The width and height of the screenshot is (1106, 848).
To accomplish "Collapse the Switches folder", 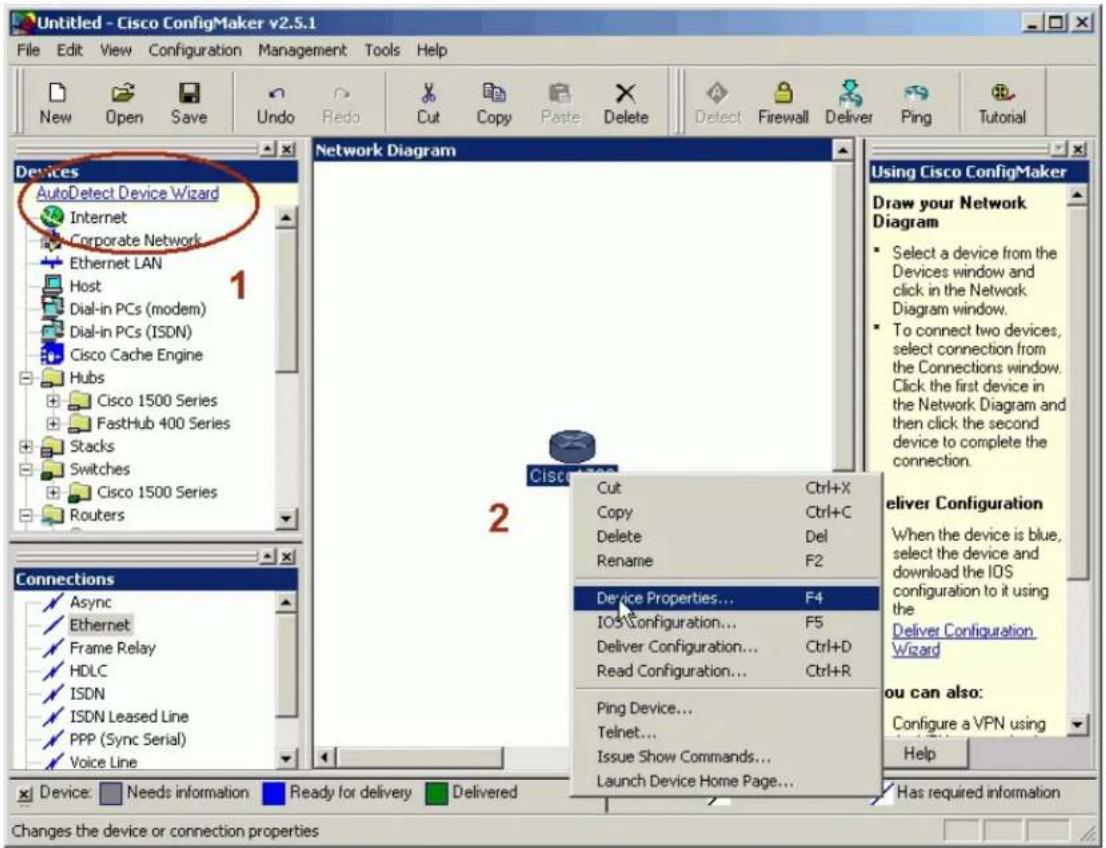I will [x=26, y=469].
